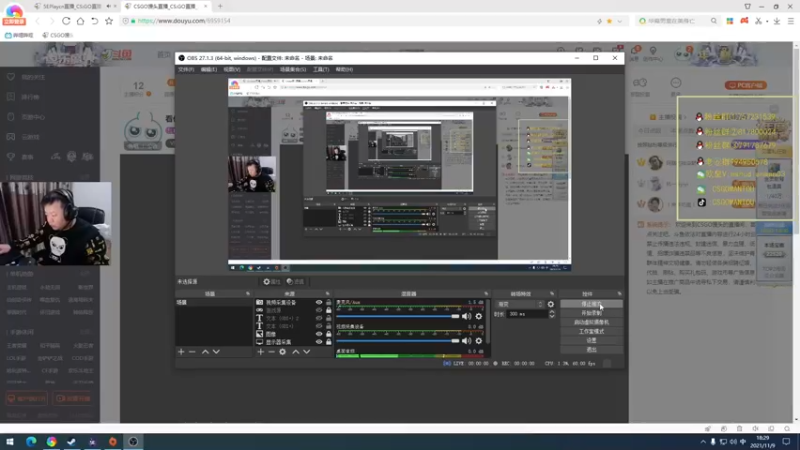Image resolution: width=800 pixels, height=450 pixels.
Task: Increase transition duration using the stepper arrow
Action: (552, 312)
